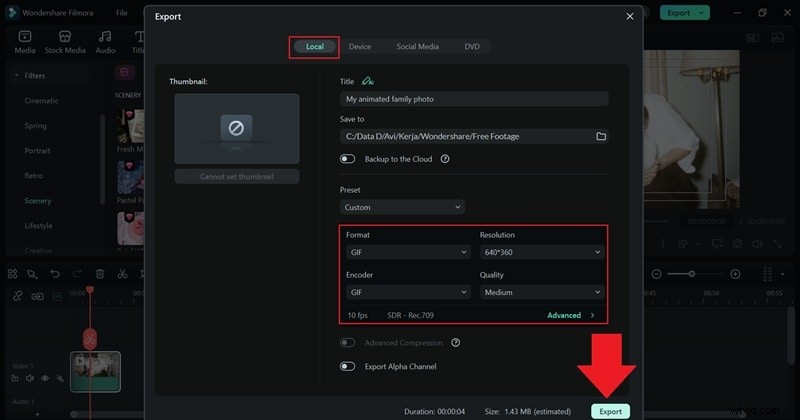Click Backup to the Cloud help icon
This screenshot has width=800, height=420.
(x=445, y=159)
